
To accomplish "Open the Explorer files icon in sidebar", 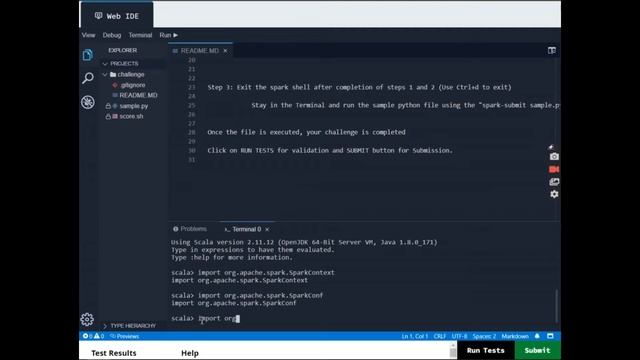I will pos(87,55).
